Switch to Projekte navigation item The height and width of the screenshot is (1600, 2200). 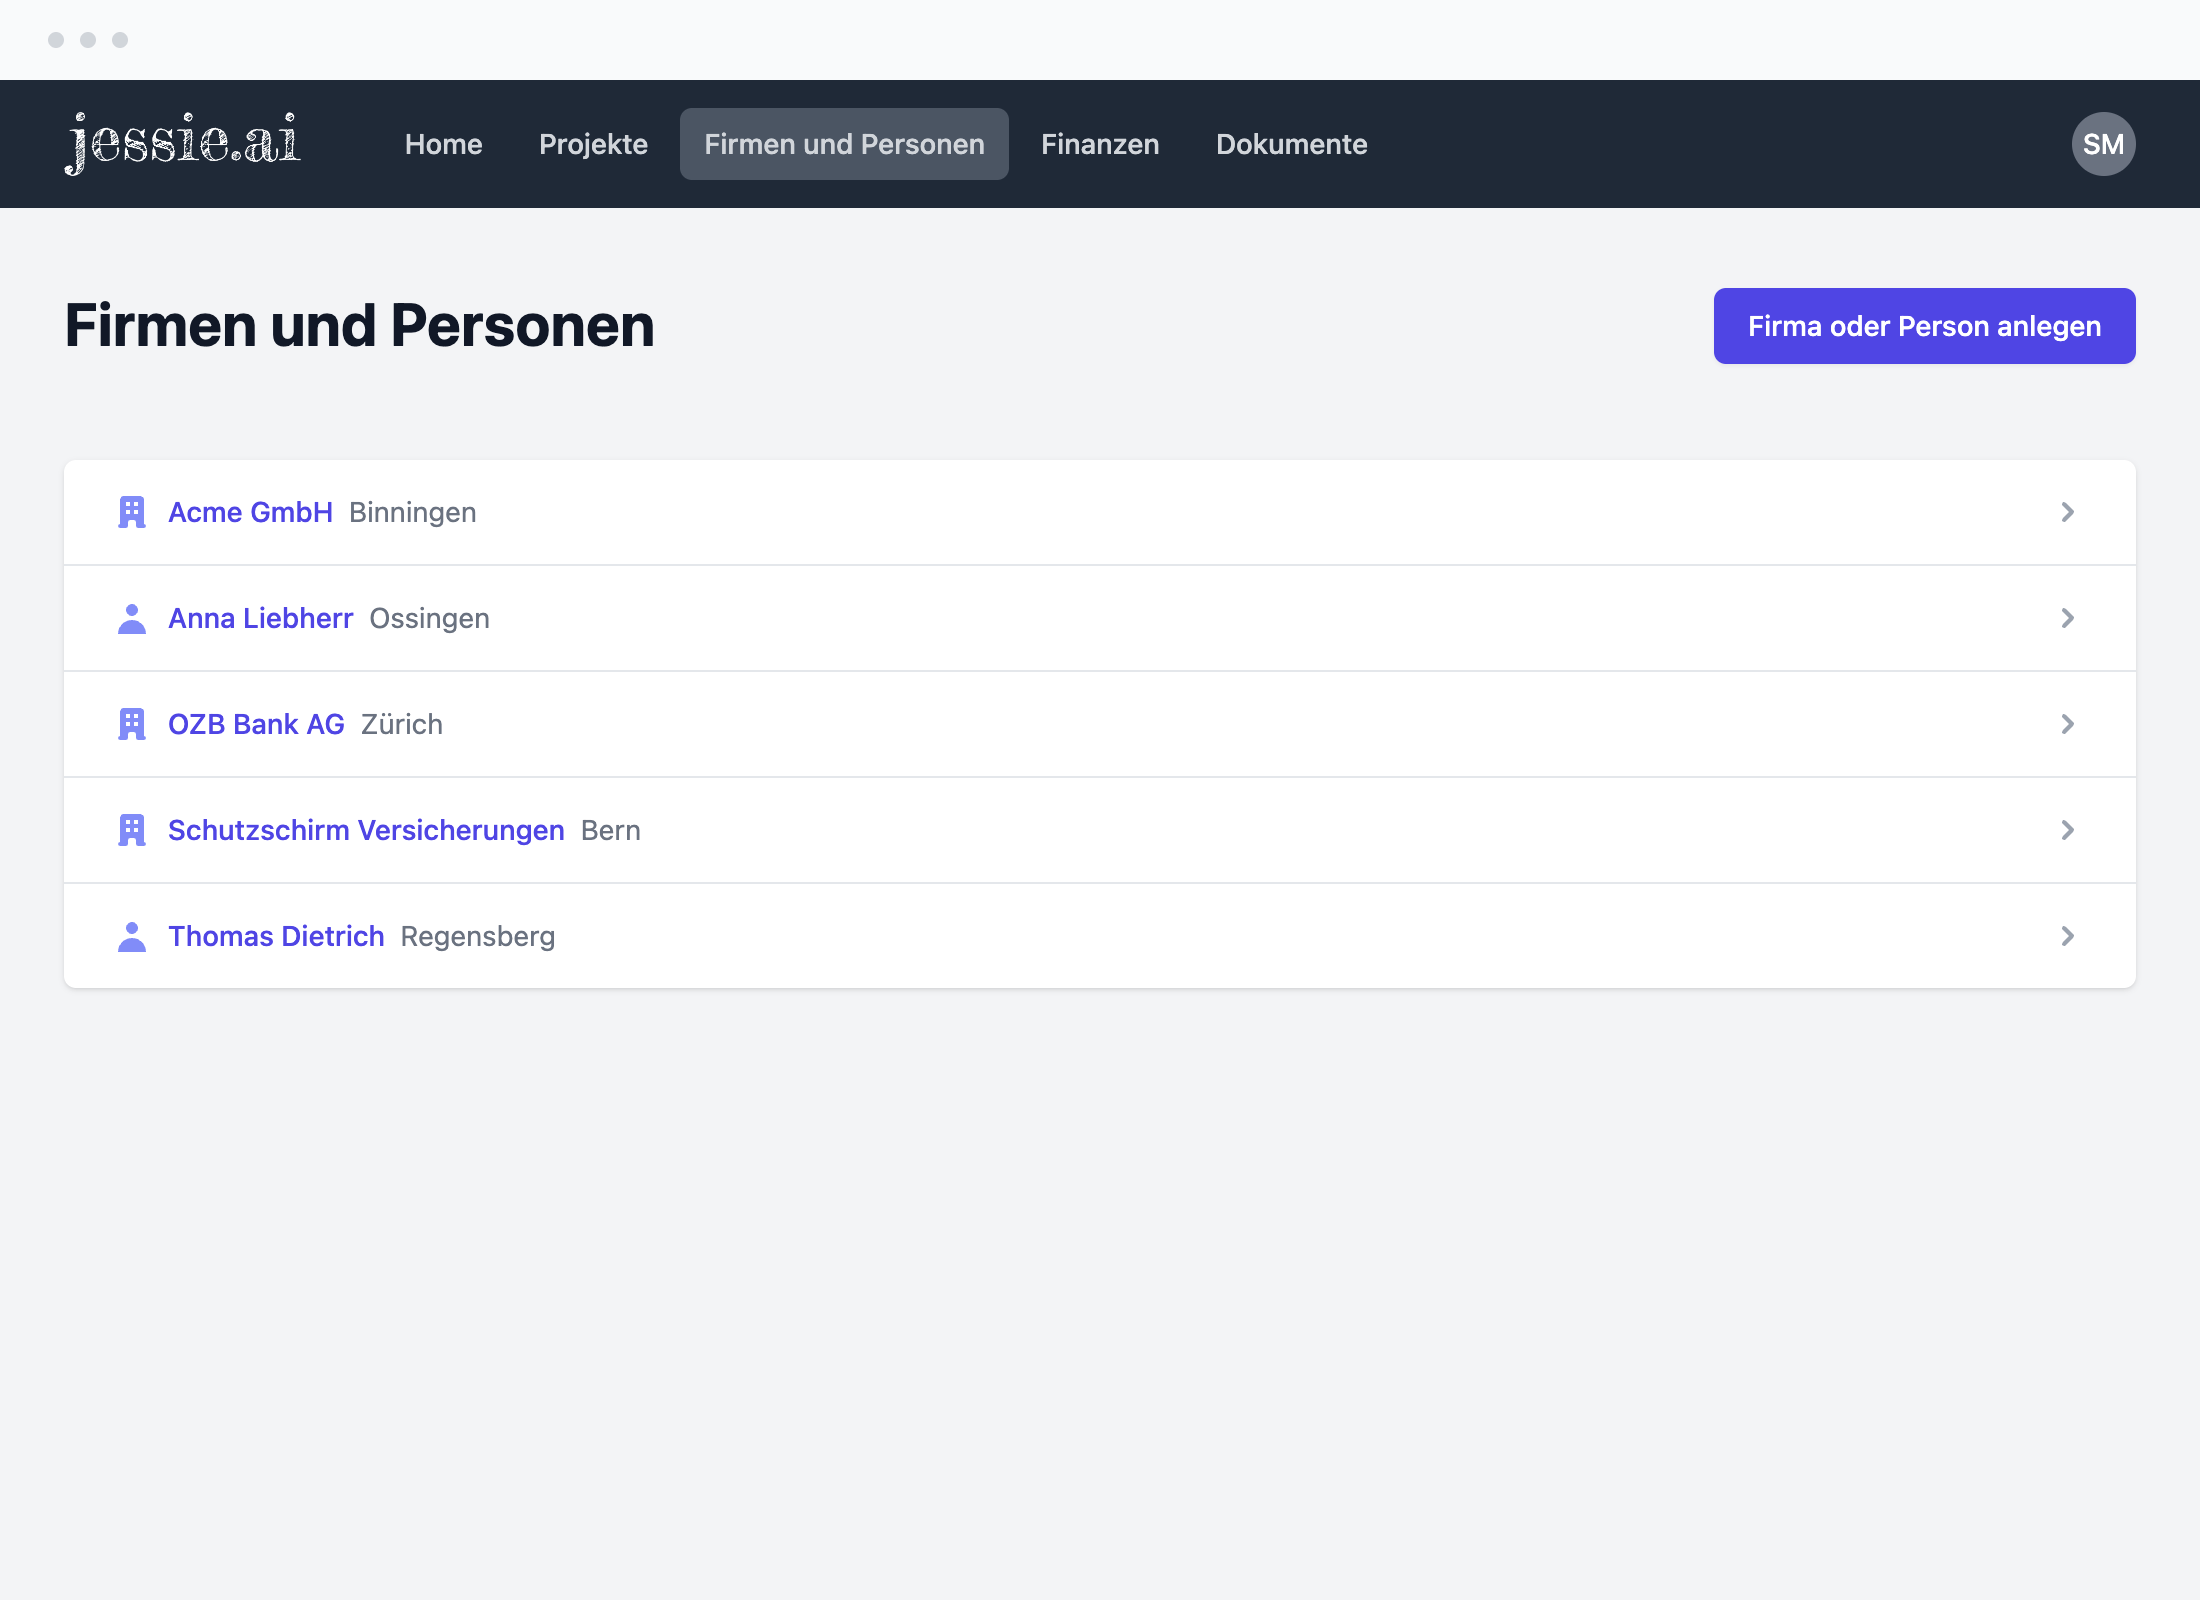coord(593,144)
